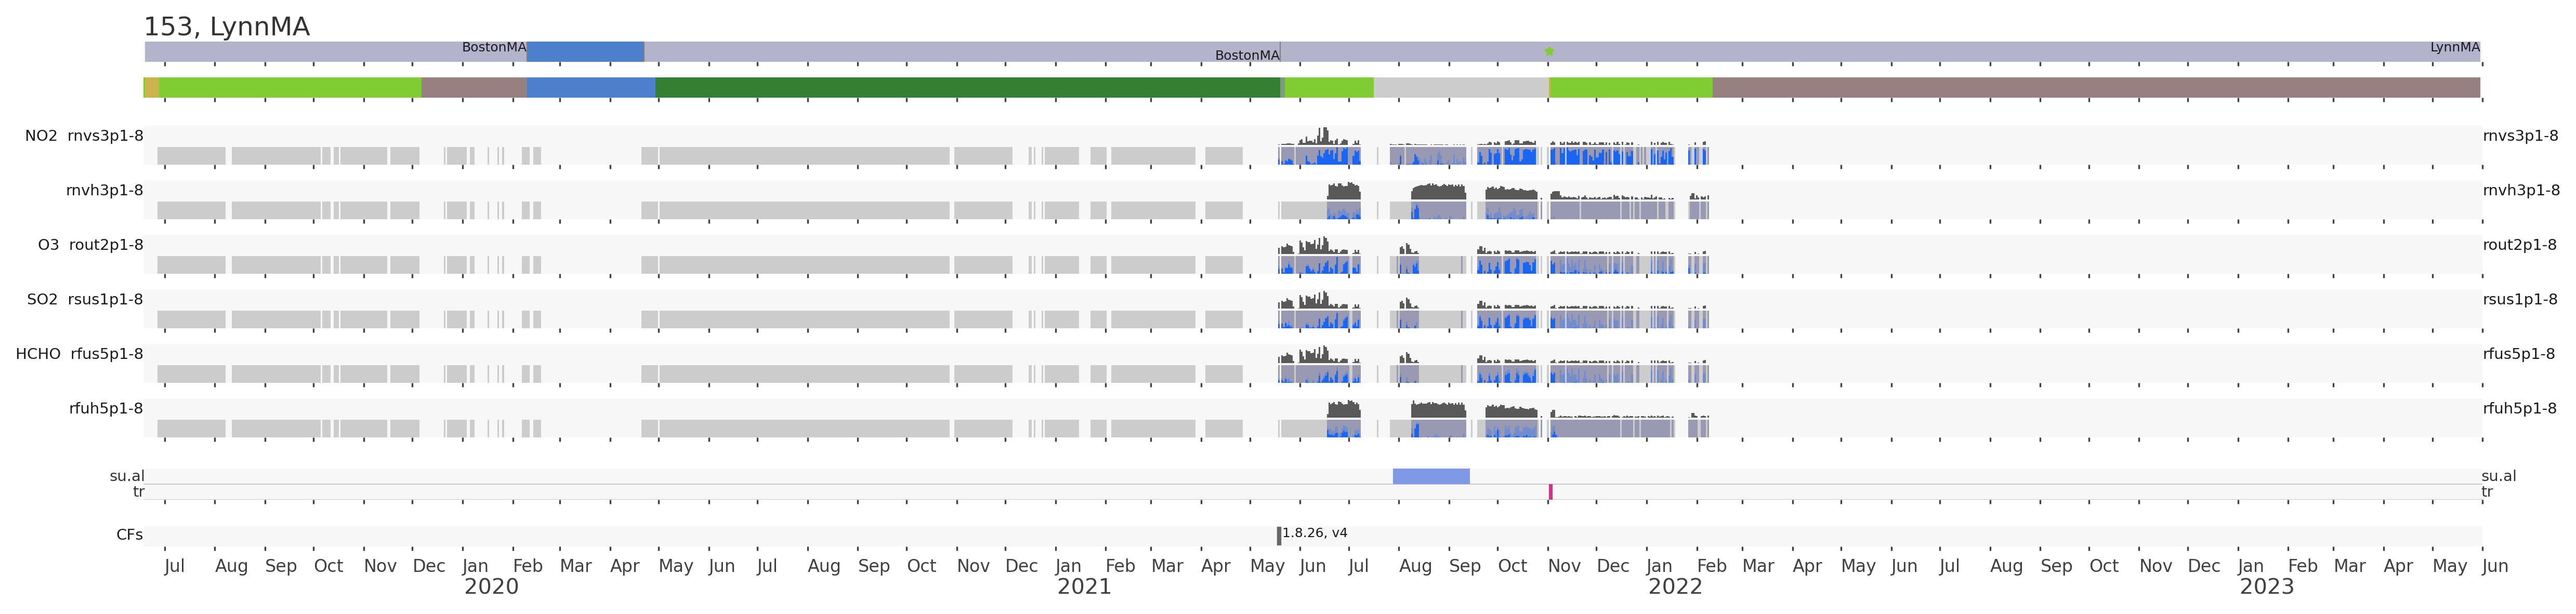
Task: Click the rfuh5p1-8 label on right side
Action: (x=2519, y=408)
